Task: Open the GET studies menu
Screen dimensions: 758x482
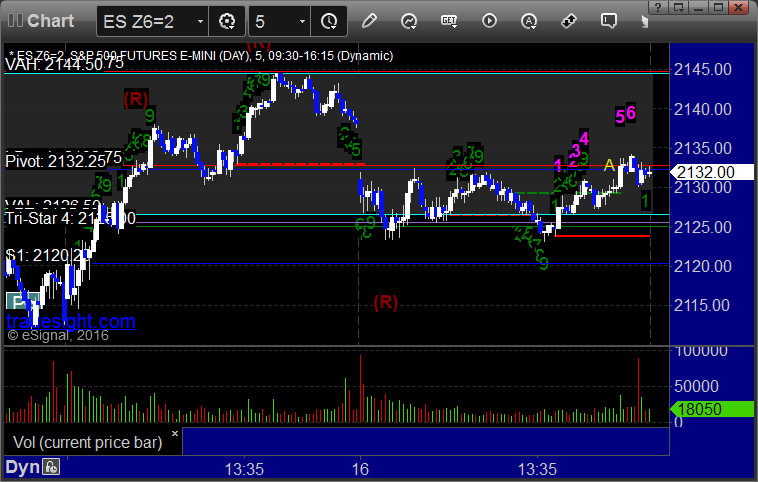Action: tap(449, 21)
